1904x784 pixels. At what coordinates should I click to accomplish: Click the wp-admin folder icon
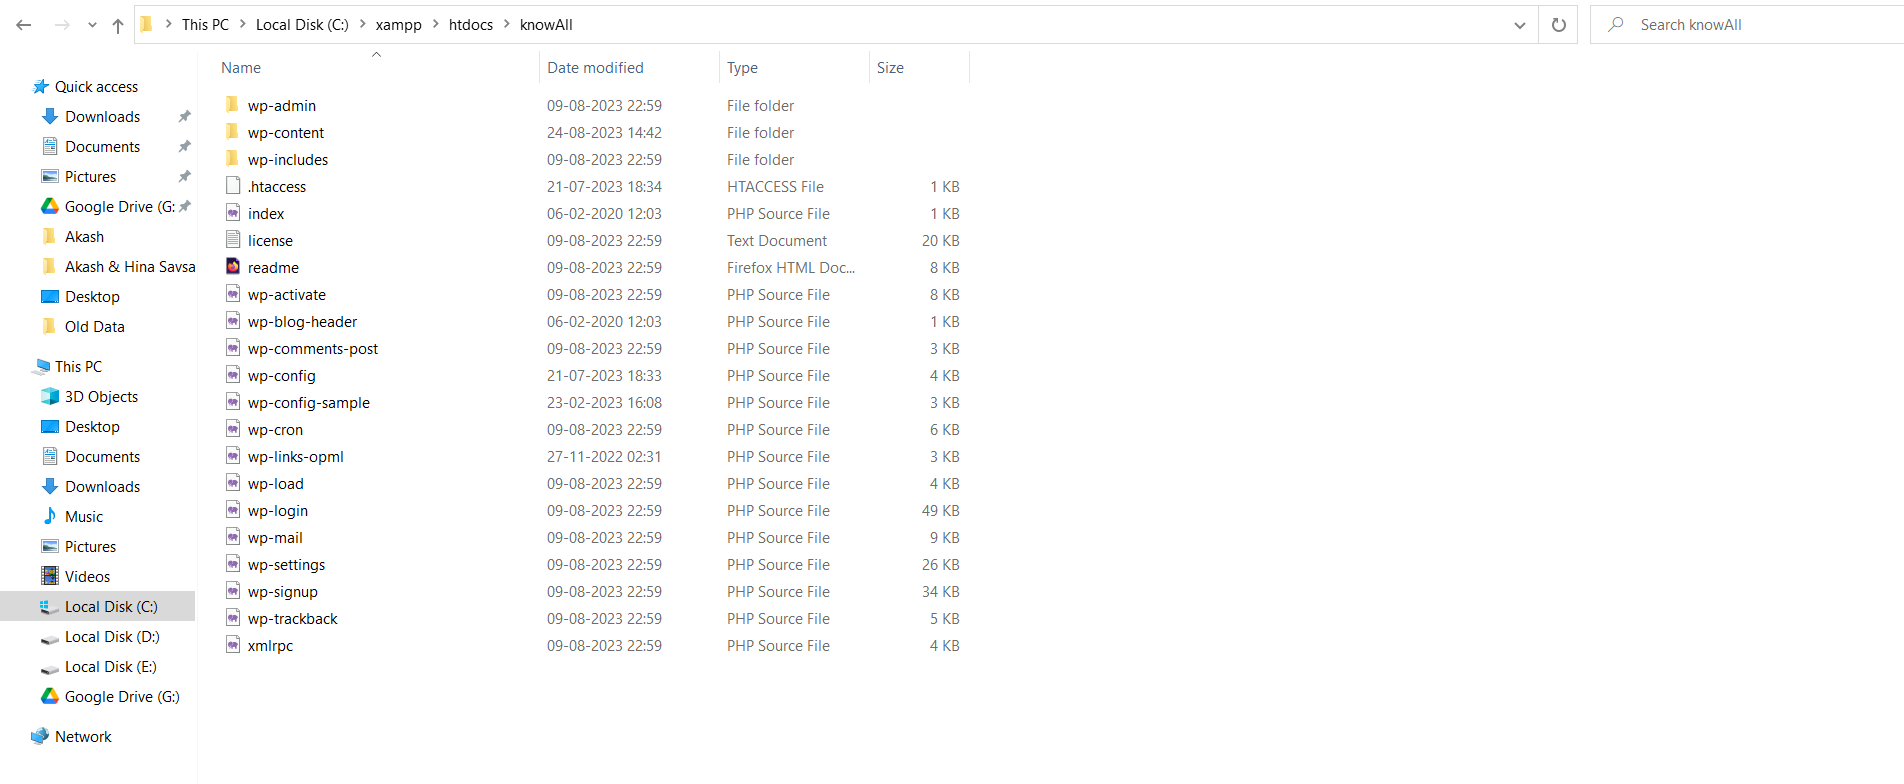233,105
